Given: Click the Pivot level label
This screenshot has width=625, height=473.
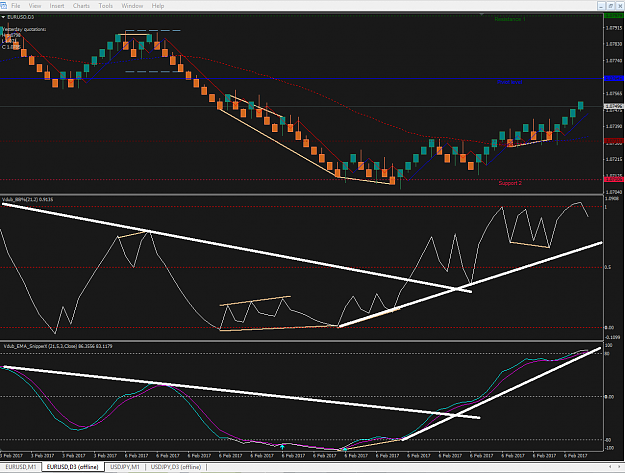Looking at the screenshot, I should pos(509,82).
